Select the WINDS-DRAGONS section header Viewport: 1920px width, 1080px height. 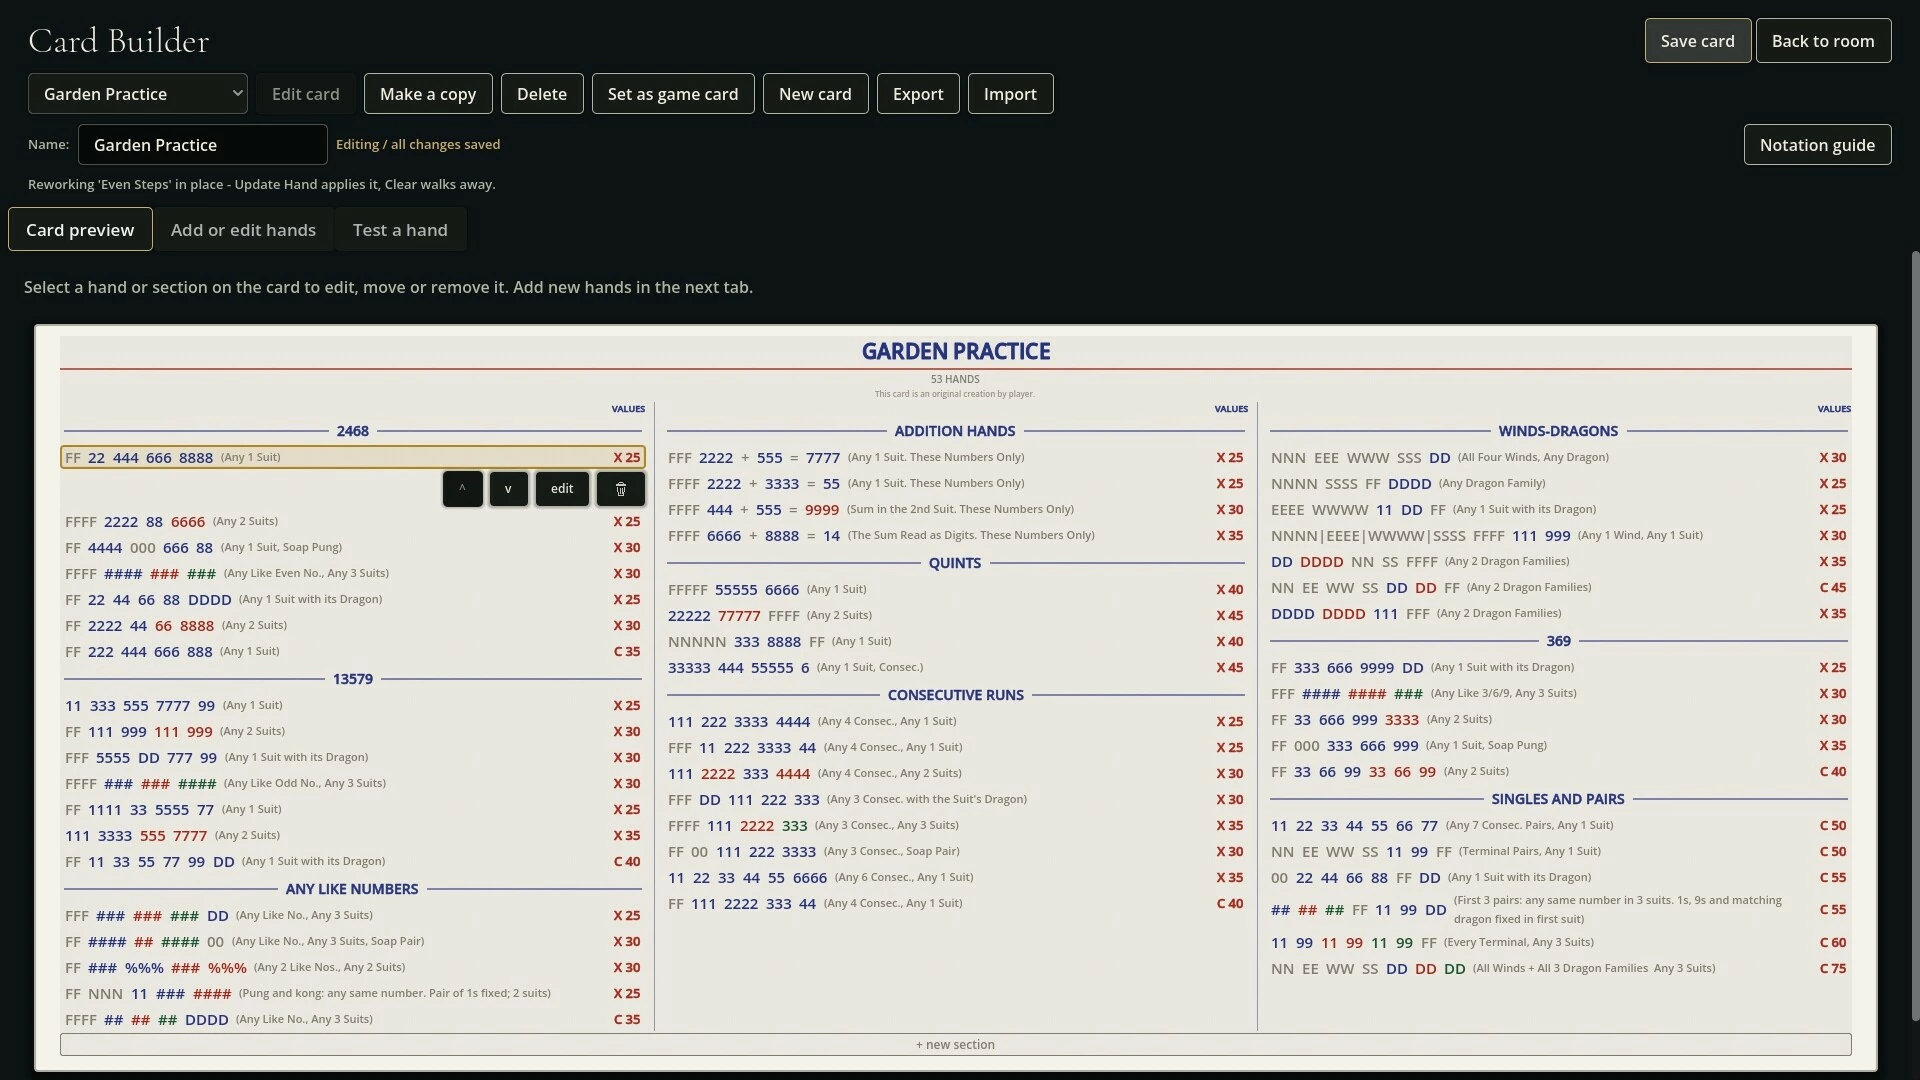click(x=1558, y=431)
